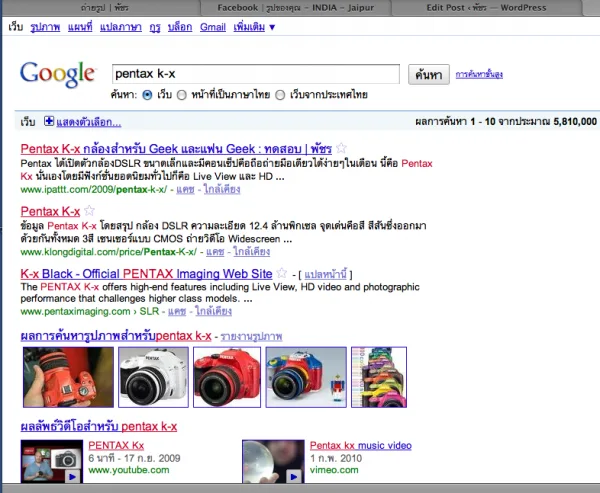Viewport: 600px width, 493px height.
Task: Open the PENTAX Kx video title link
Action: (x=116, y=446)
